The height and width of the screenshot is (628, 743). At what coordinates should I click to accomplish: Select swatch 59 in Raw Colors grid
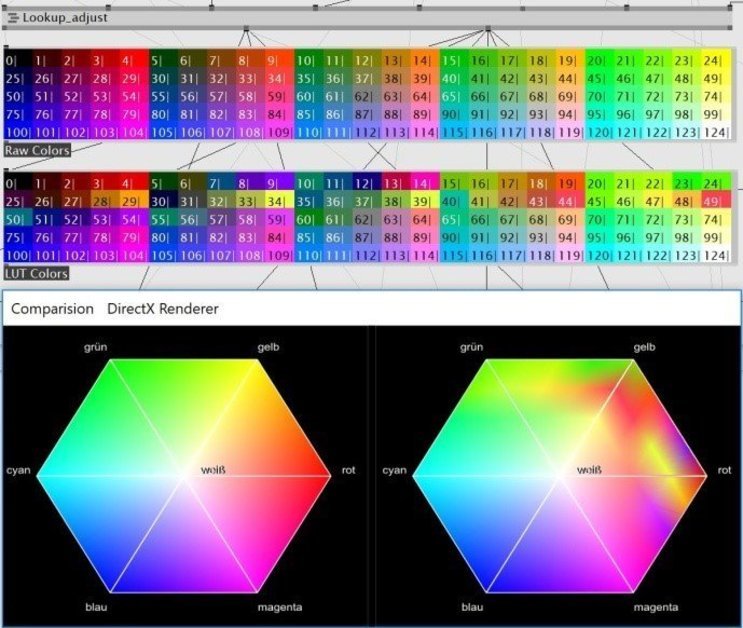click(278, 97)
